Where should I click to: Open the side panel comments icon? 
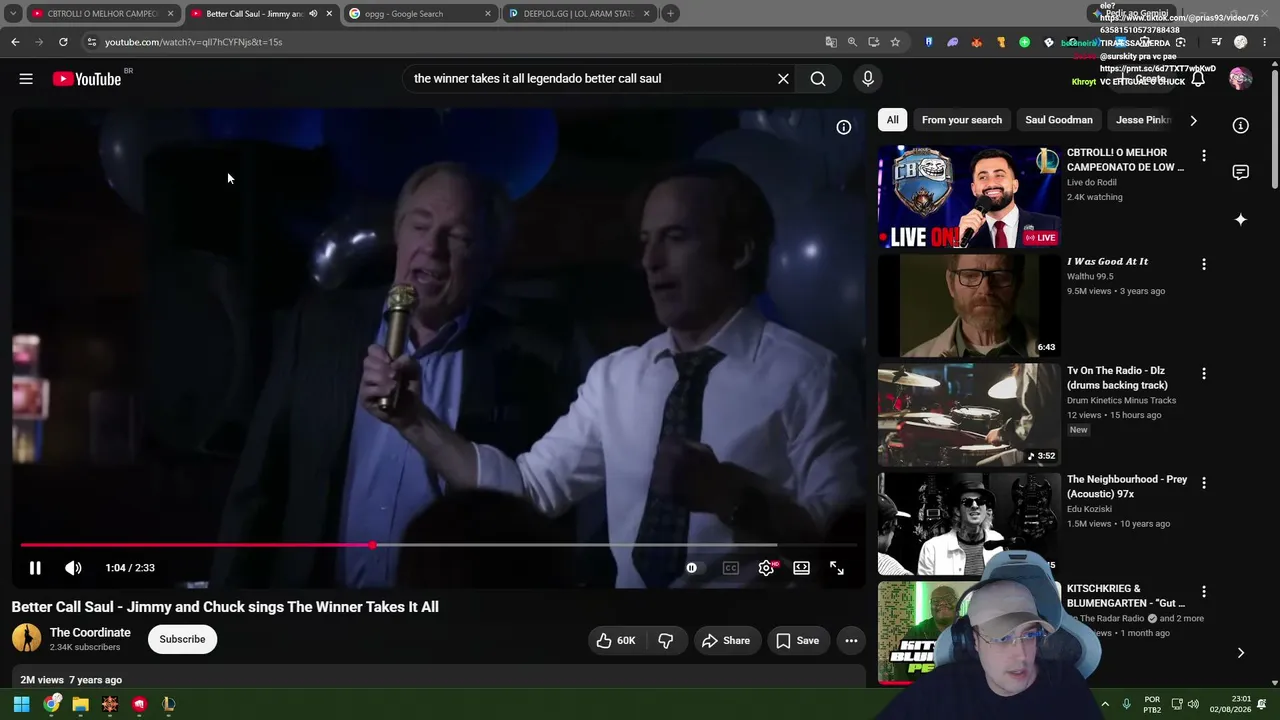(x=1240, y=173)
